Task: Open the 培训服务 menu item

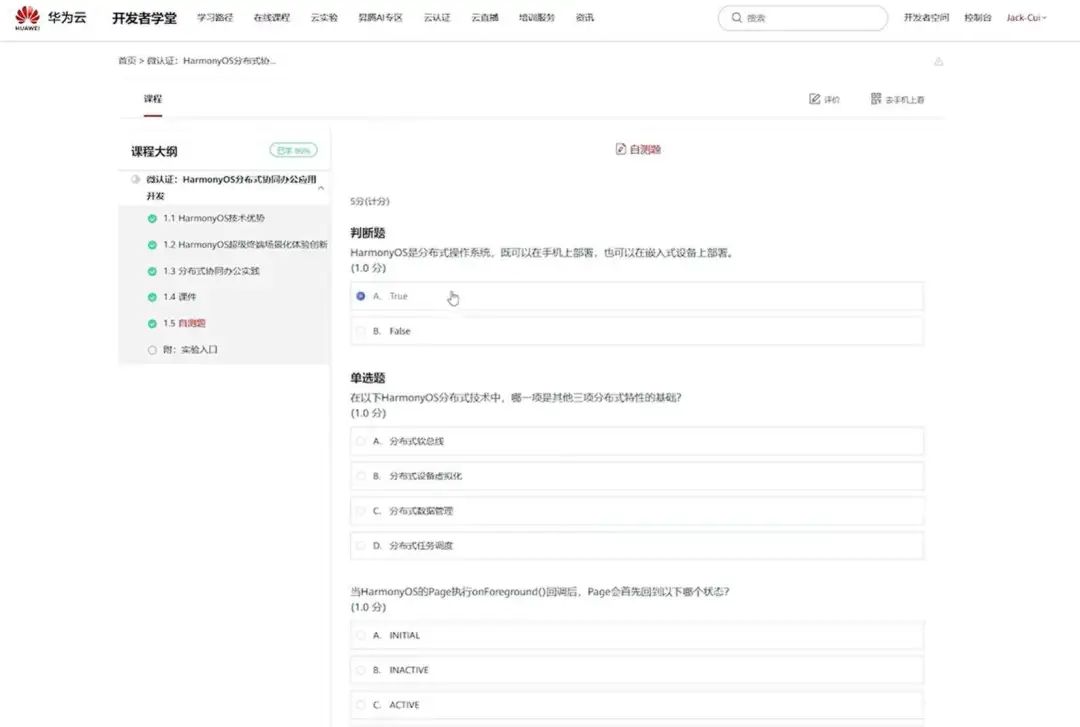Action: 537,18
